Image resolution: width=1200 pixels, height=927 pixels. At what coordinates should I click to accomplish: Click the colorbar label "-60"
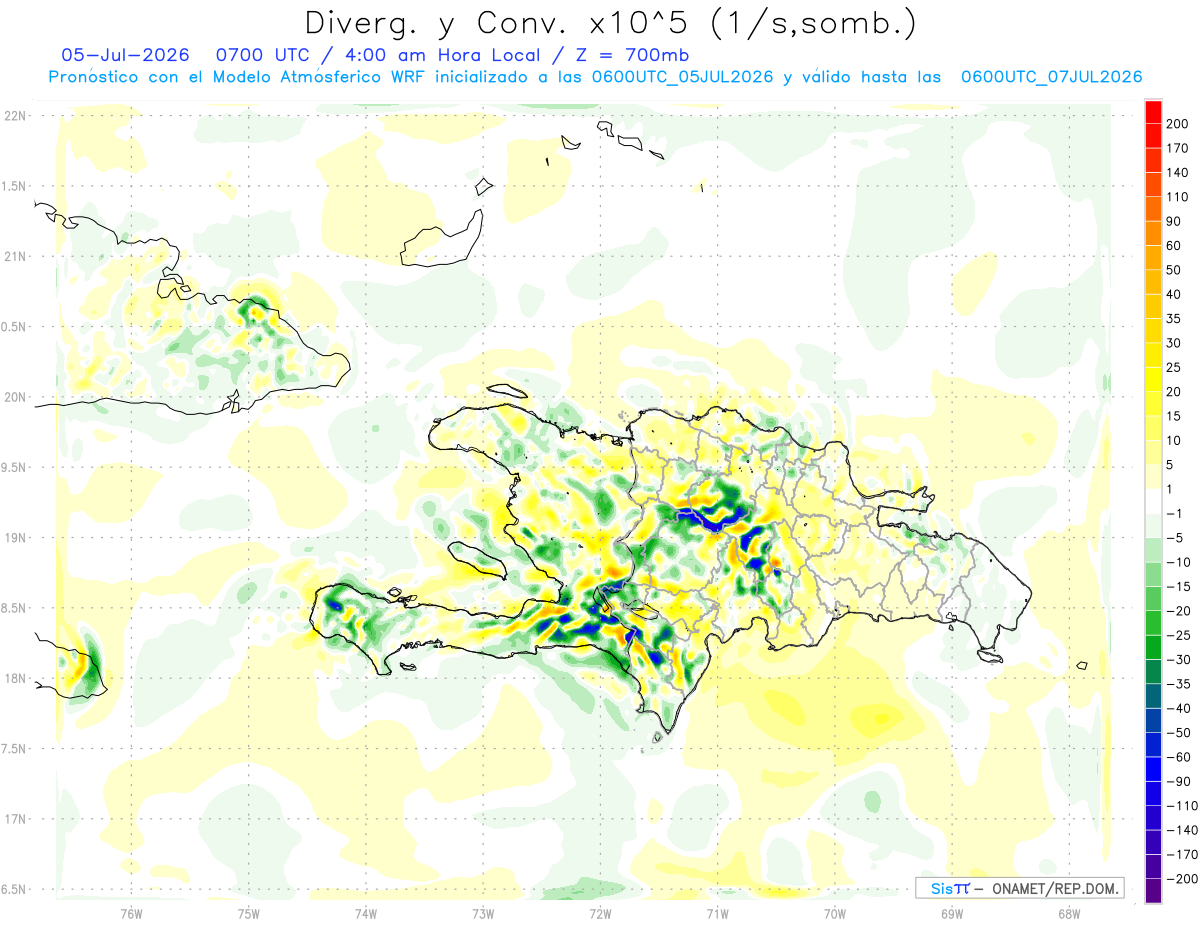tap(1178, 757)
